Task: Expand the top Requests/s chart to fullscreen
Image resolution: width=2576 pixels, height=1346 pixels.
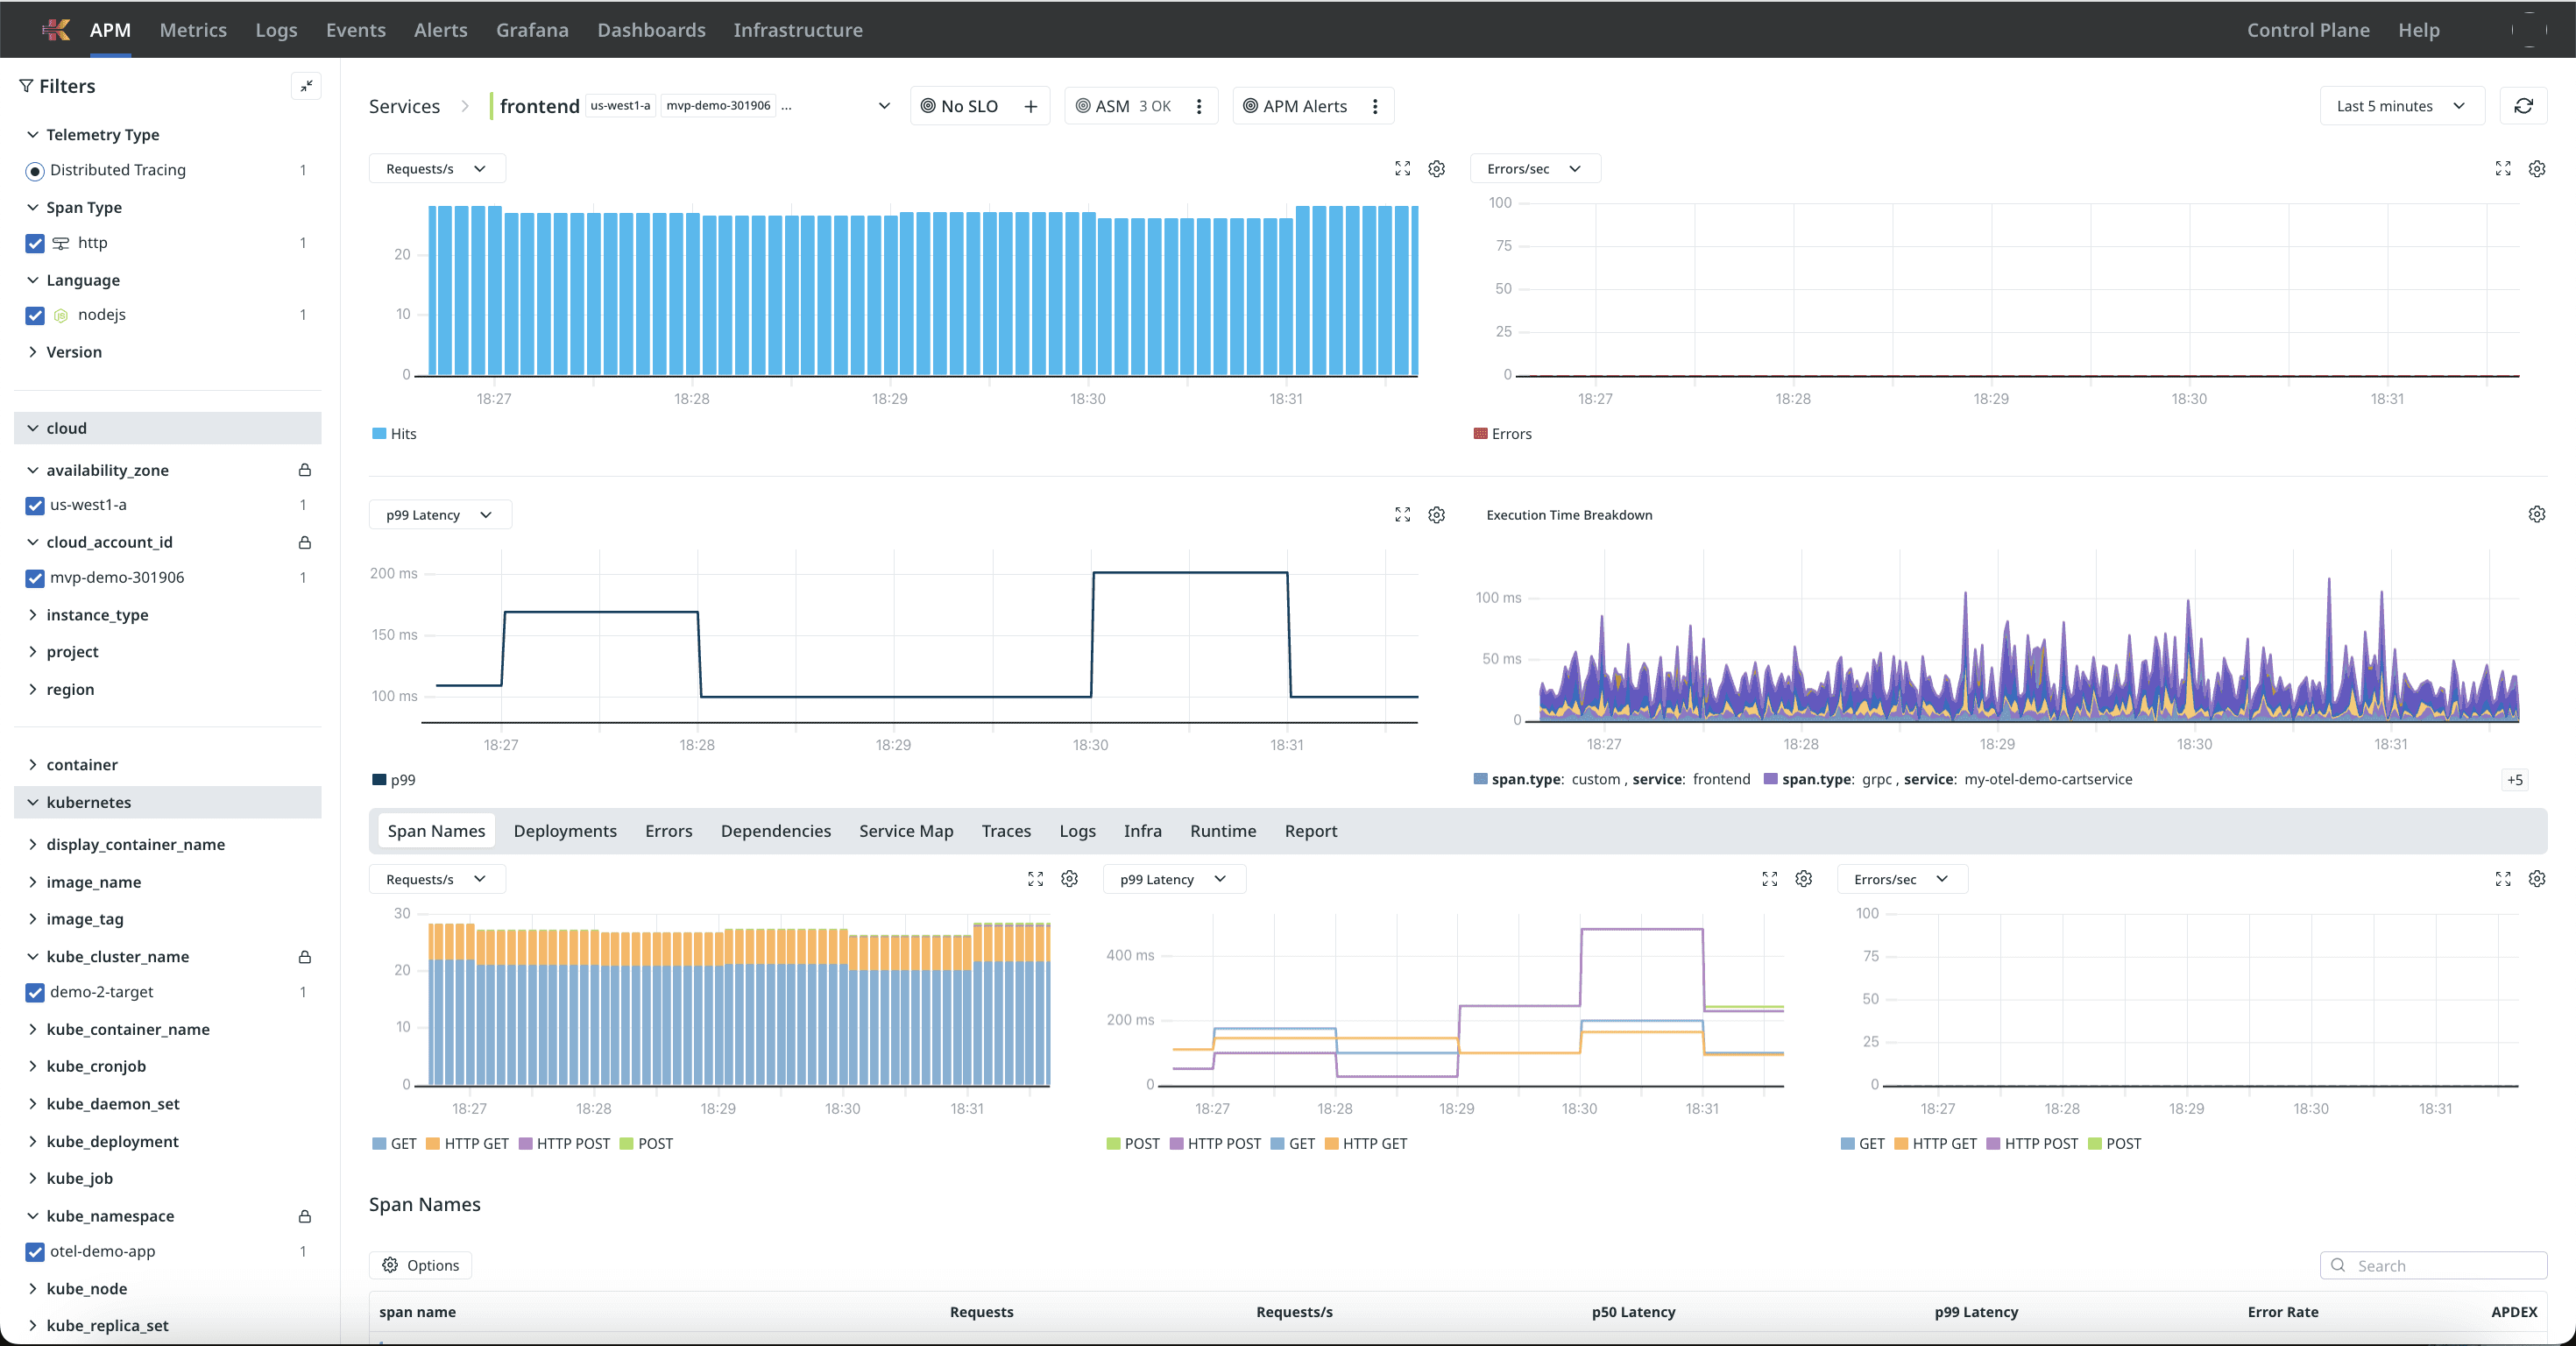Action: pyautogui.click(x=1402, y=169)
